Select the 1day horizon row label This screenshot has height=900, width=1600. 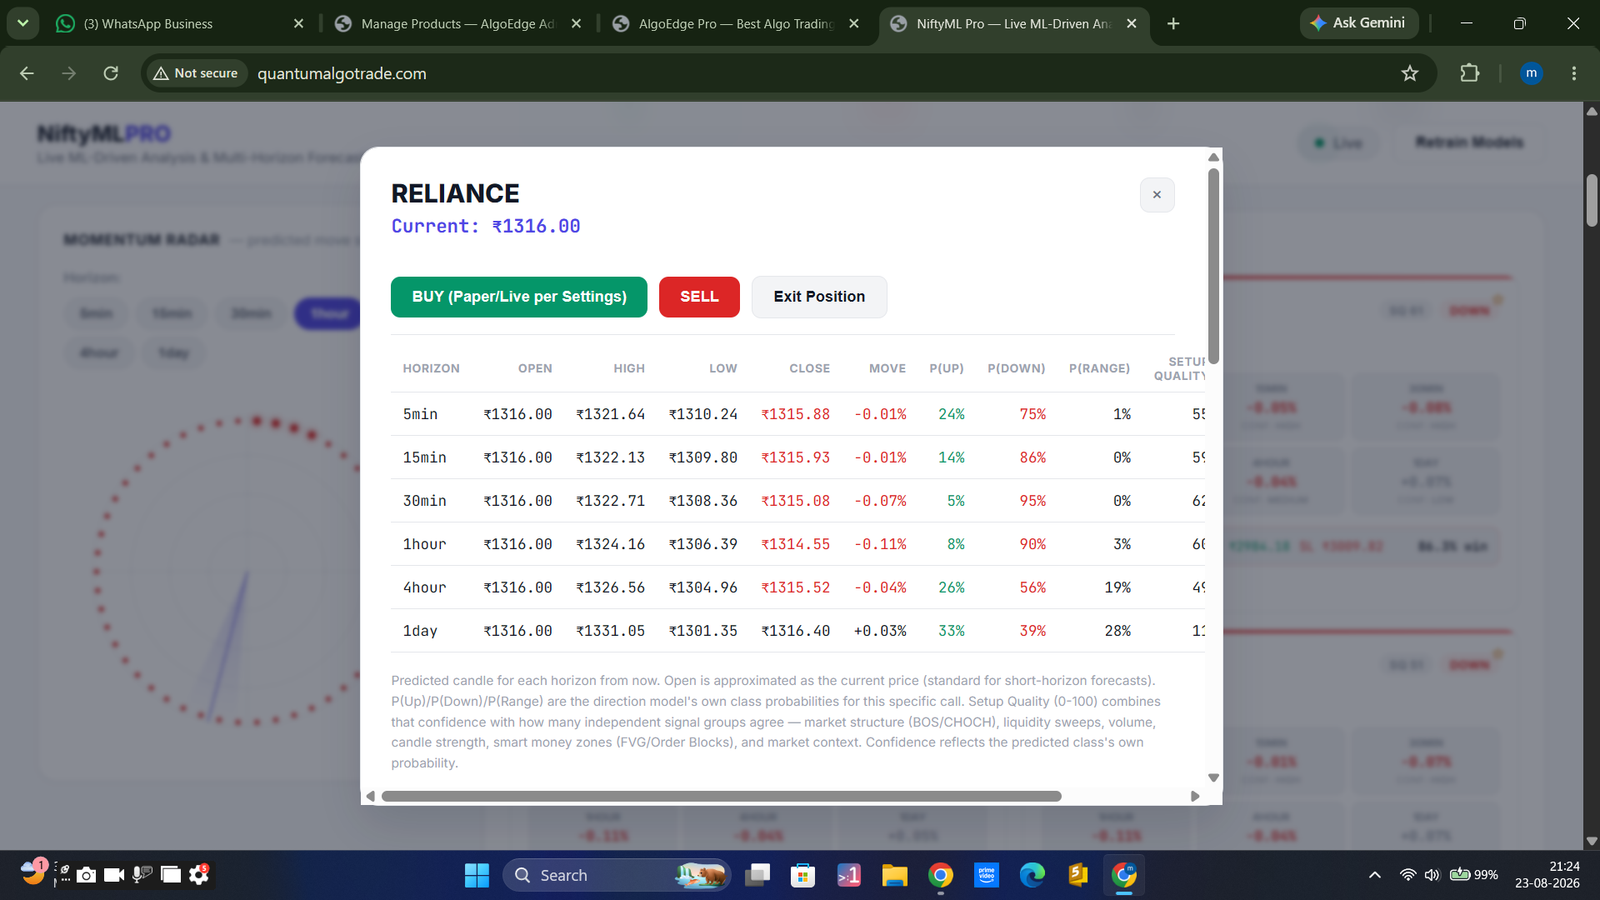(x=420, y=631)
